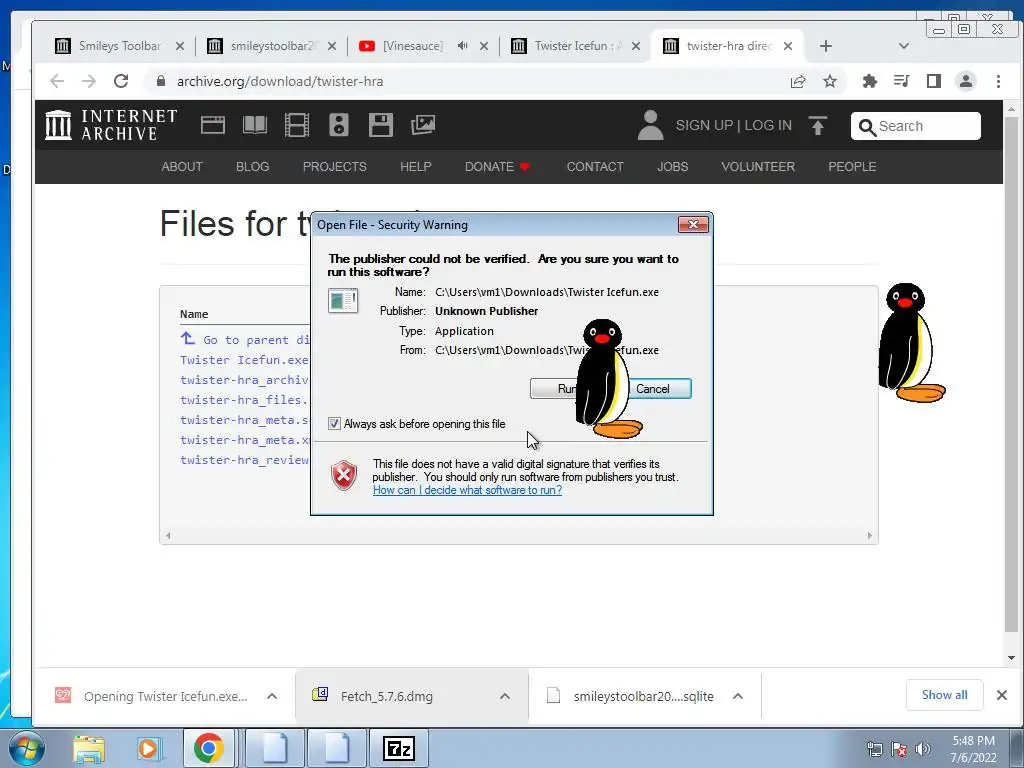Mute the Vinesauce tab audio icon
Screen dimensions: 1024x768
(x=462, y=46)
